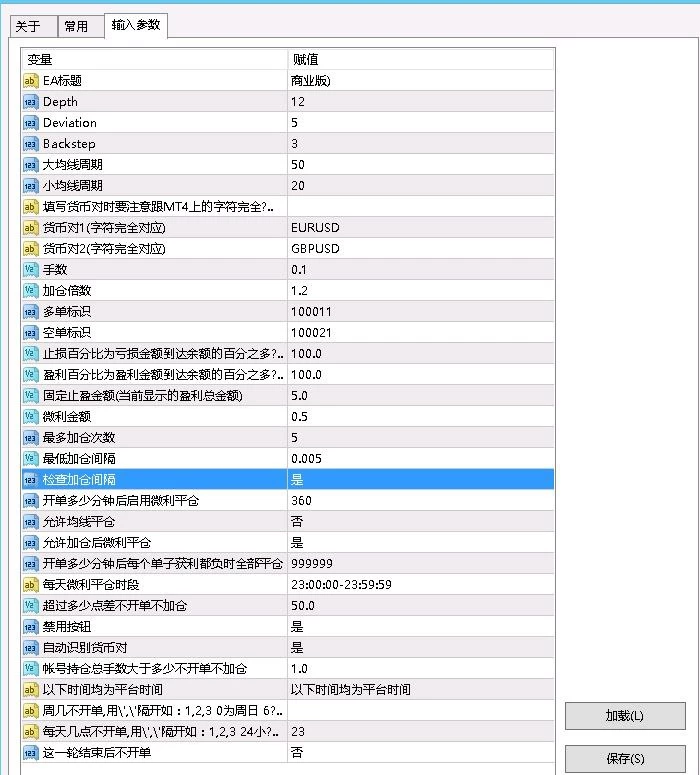
Task: Click the decimal type icon beside 微利金额
Action: (30, 416)
